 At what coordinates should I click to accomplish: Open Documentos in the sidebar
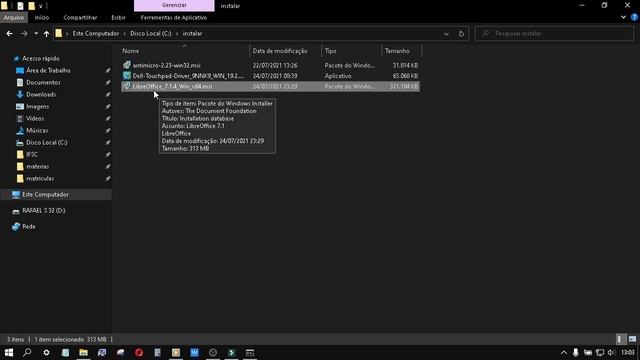click(x=43, y=82)
